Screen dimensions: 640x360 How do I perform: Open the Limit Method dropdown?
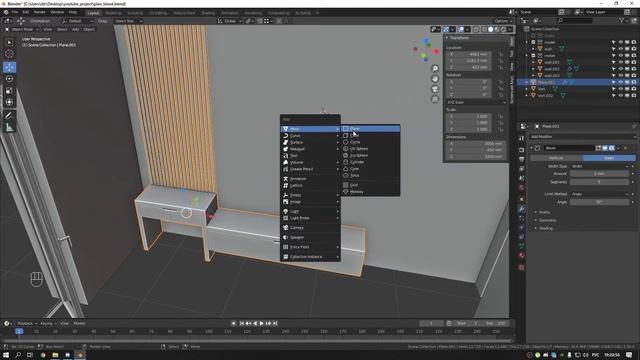[600, 194]
